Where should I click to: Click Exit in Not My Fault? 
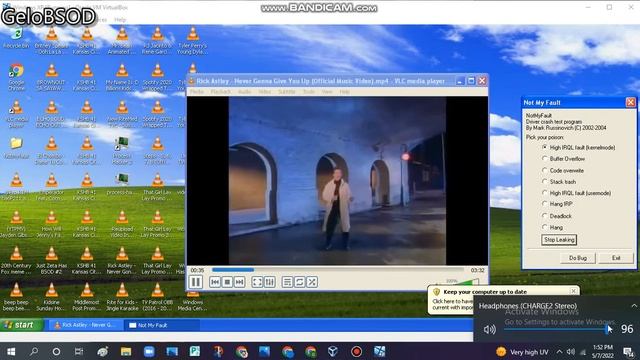(616, 258)
